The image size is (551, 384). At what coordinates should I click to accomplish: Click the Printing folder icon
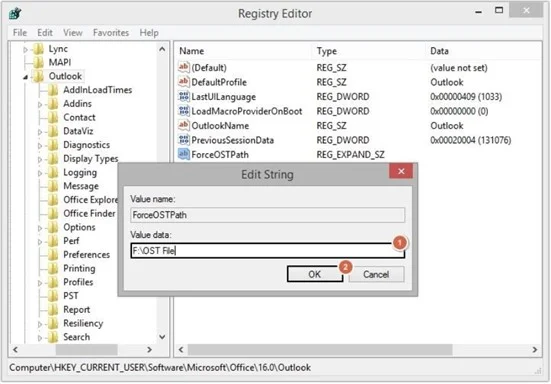(x=53, y=268)
